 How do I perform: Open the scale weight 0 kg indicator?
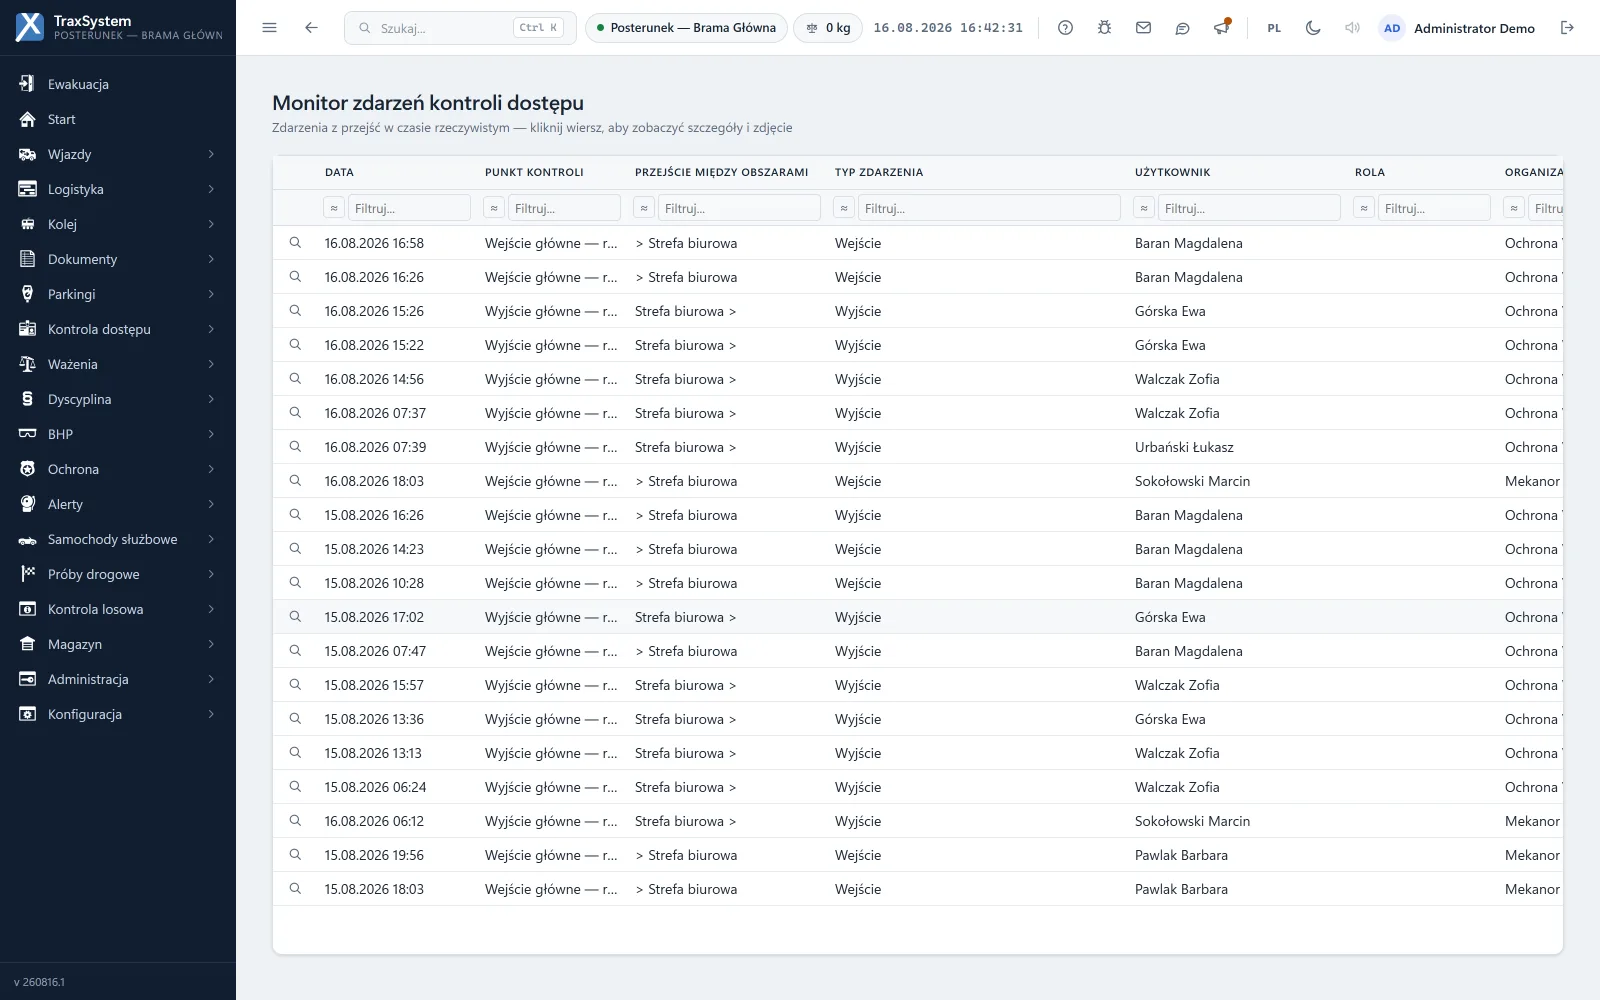point(828,28)
